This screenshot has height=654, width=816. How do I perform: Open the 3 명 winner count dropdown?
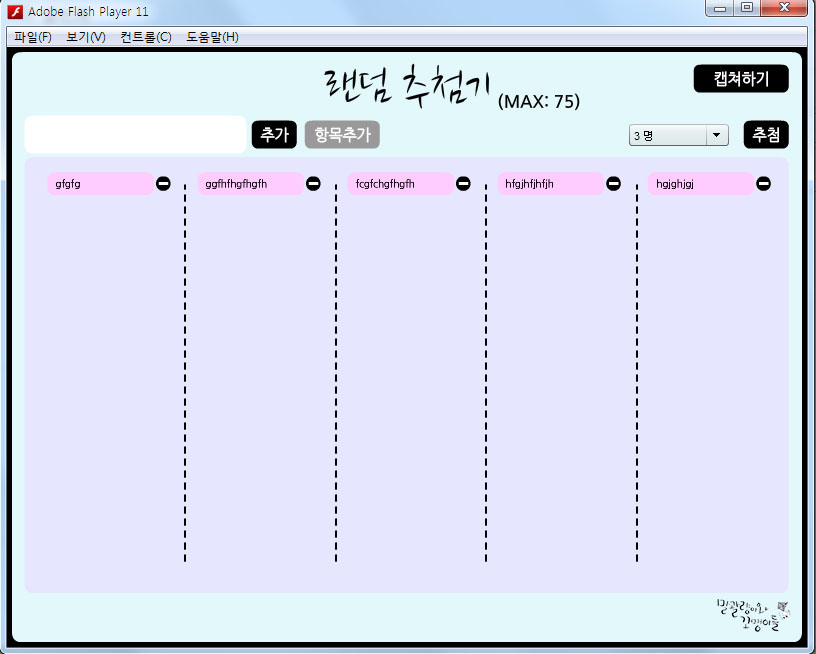pos(679,135)
